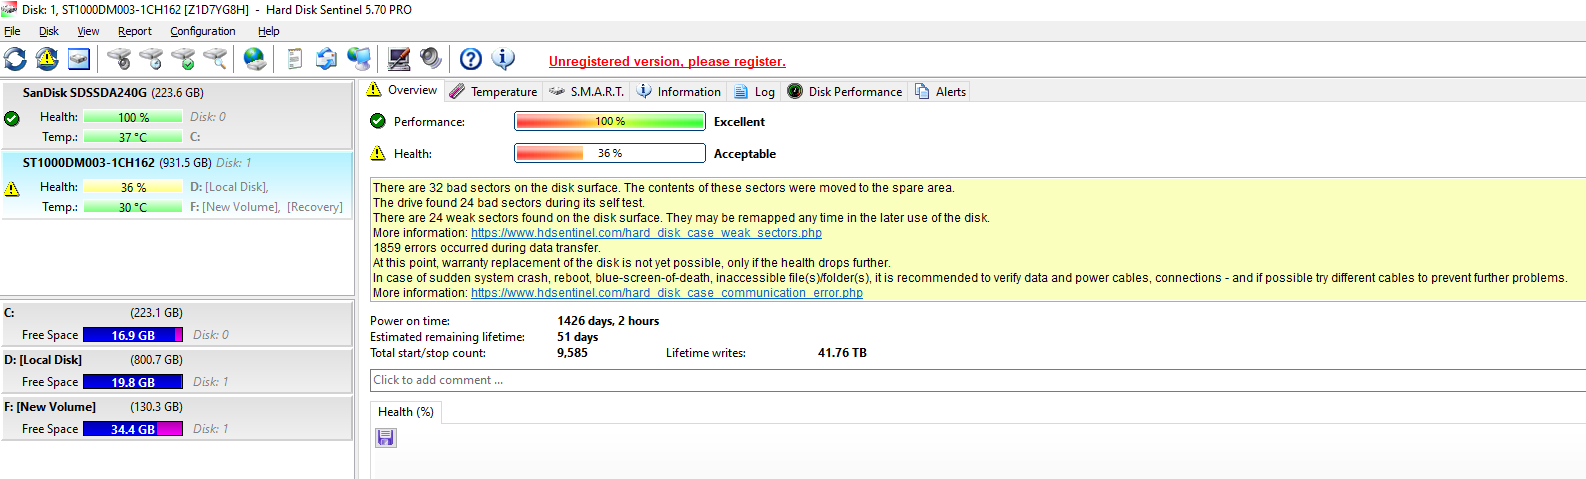Switch to the Temperature tab

coord(493,91)
